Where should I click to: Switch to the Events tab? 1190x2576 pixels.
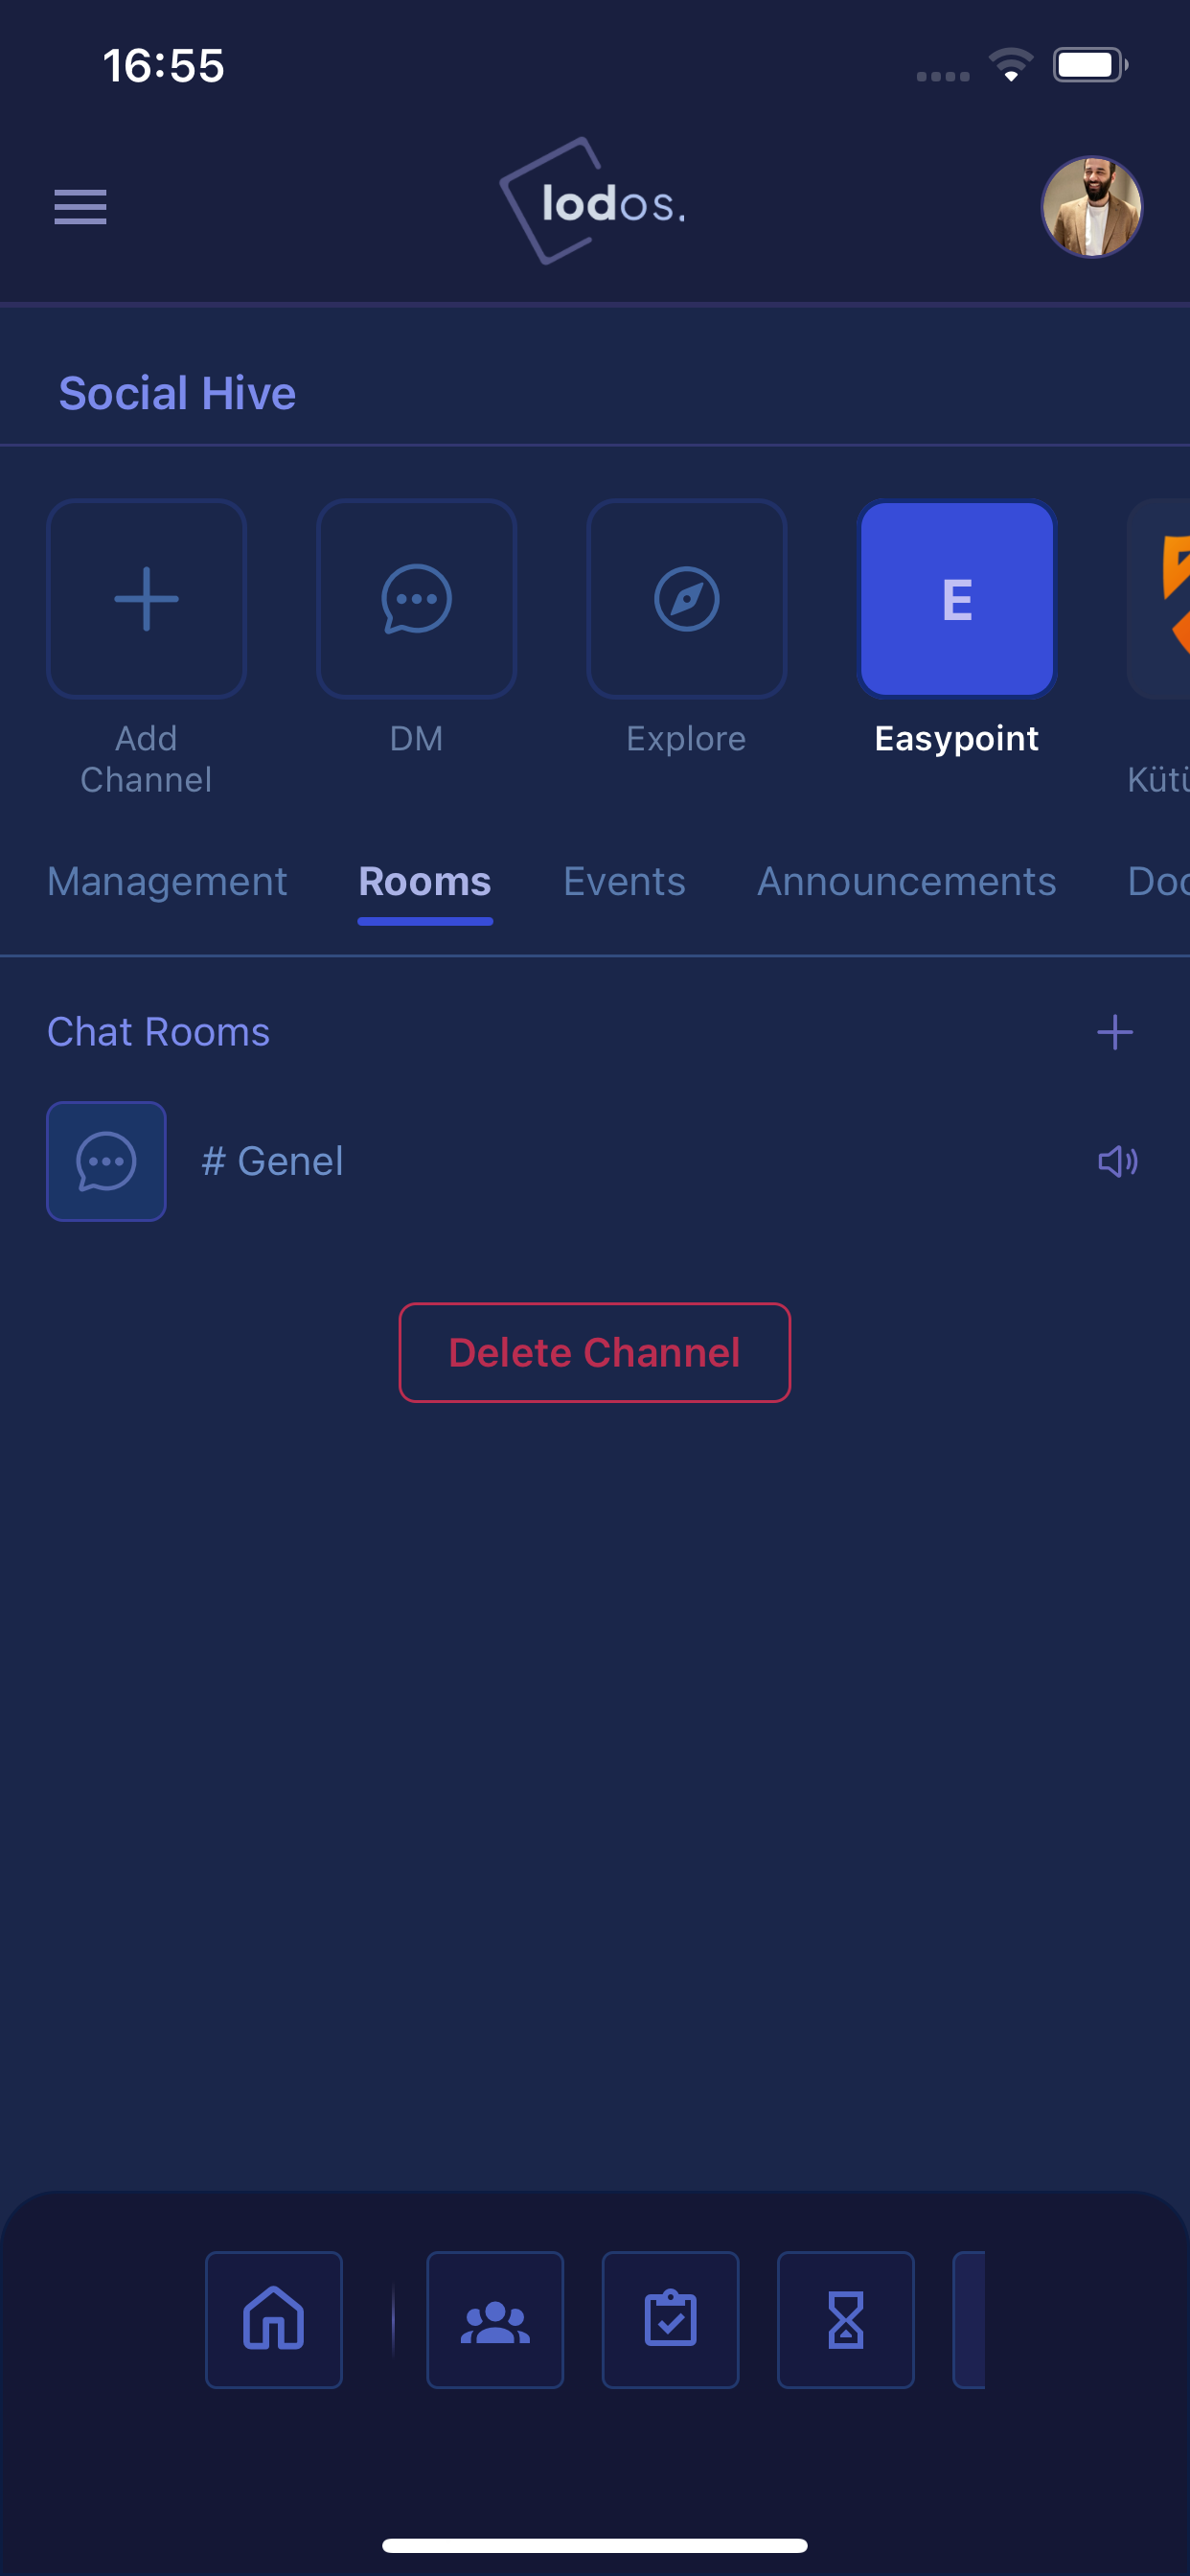pos(624,881)
